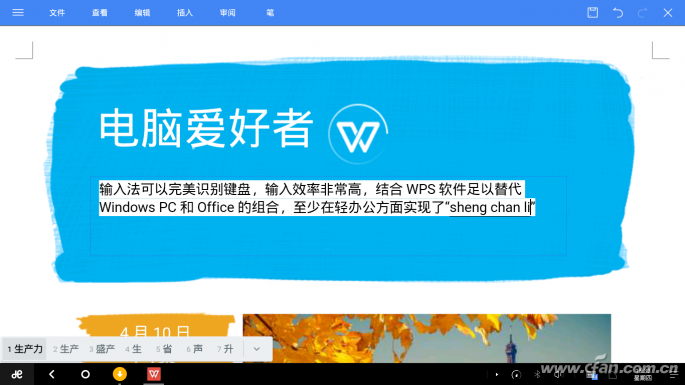Viewport: 685px width, 385px height.
Task: Pick candidate 6 声
Action: [195, 349]
